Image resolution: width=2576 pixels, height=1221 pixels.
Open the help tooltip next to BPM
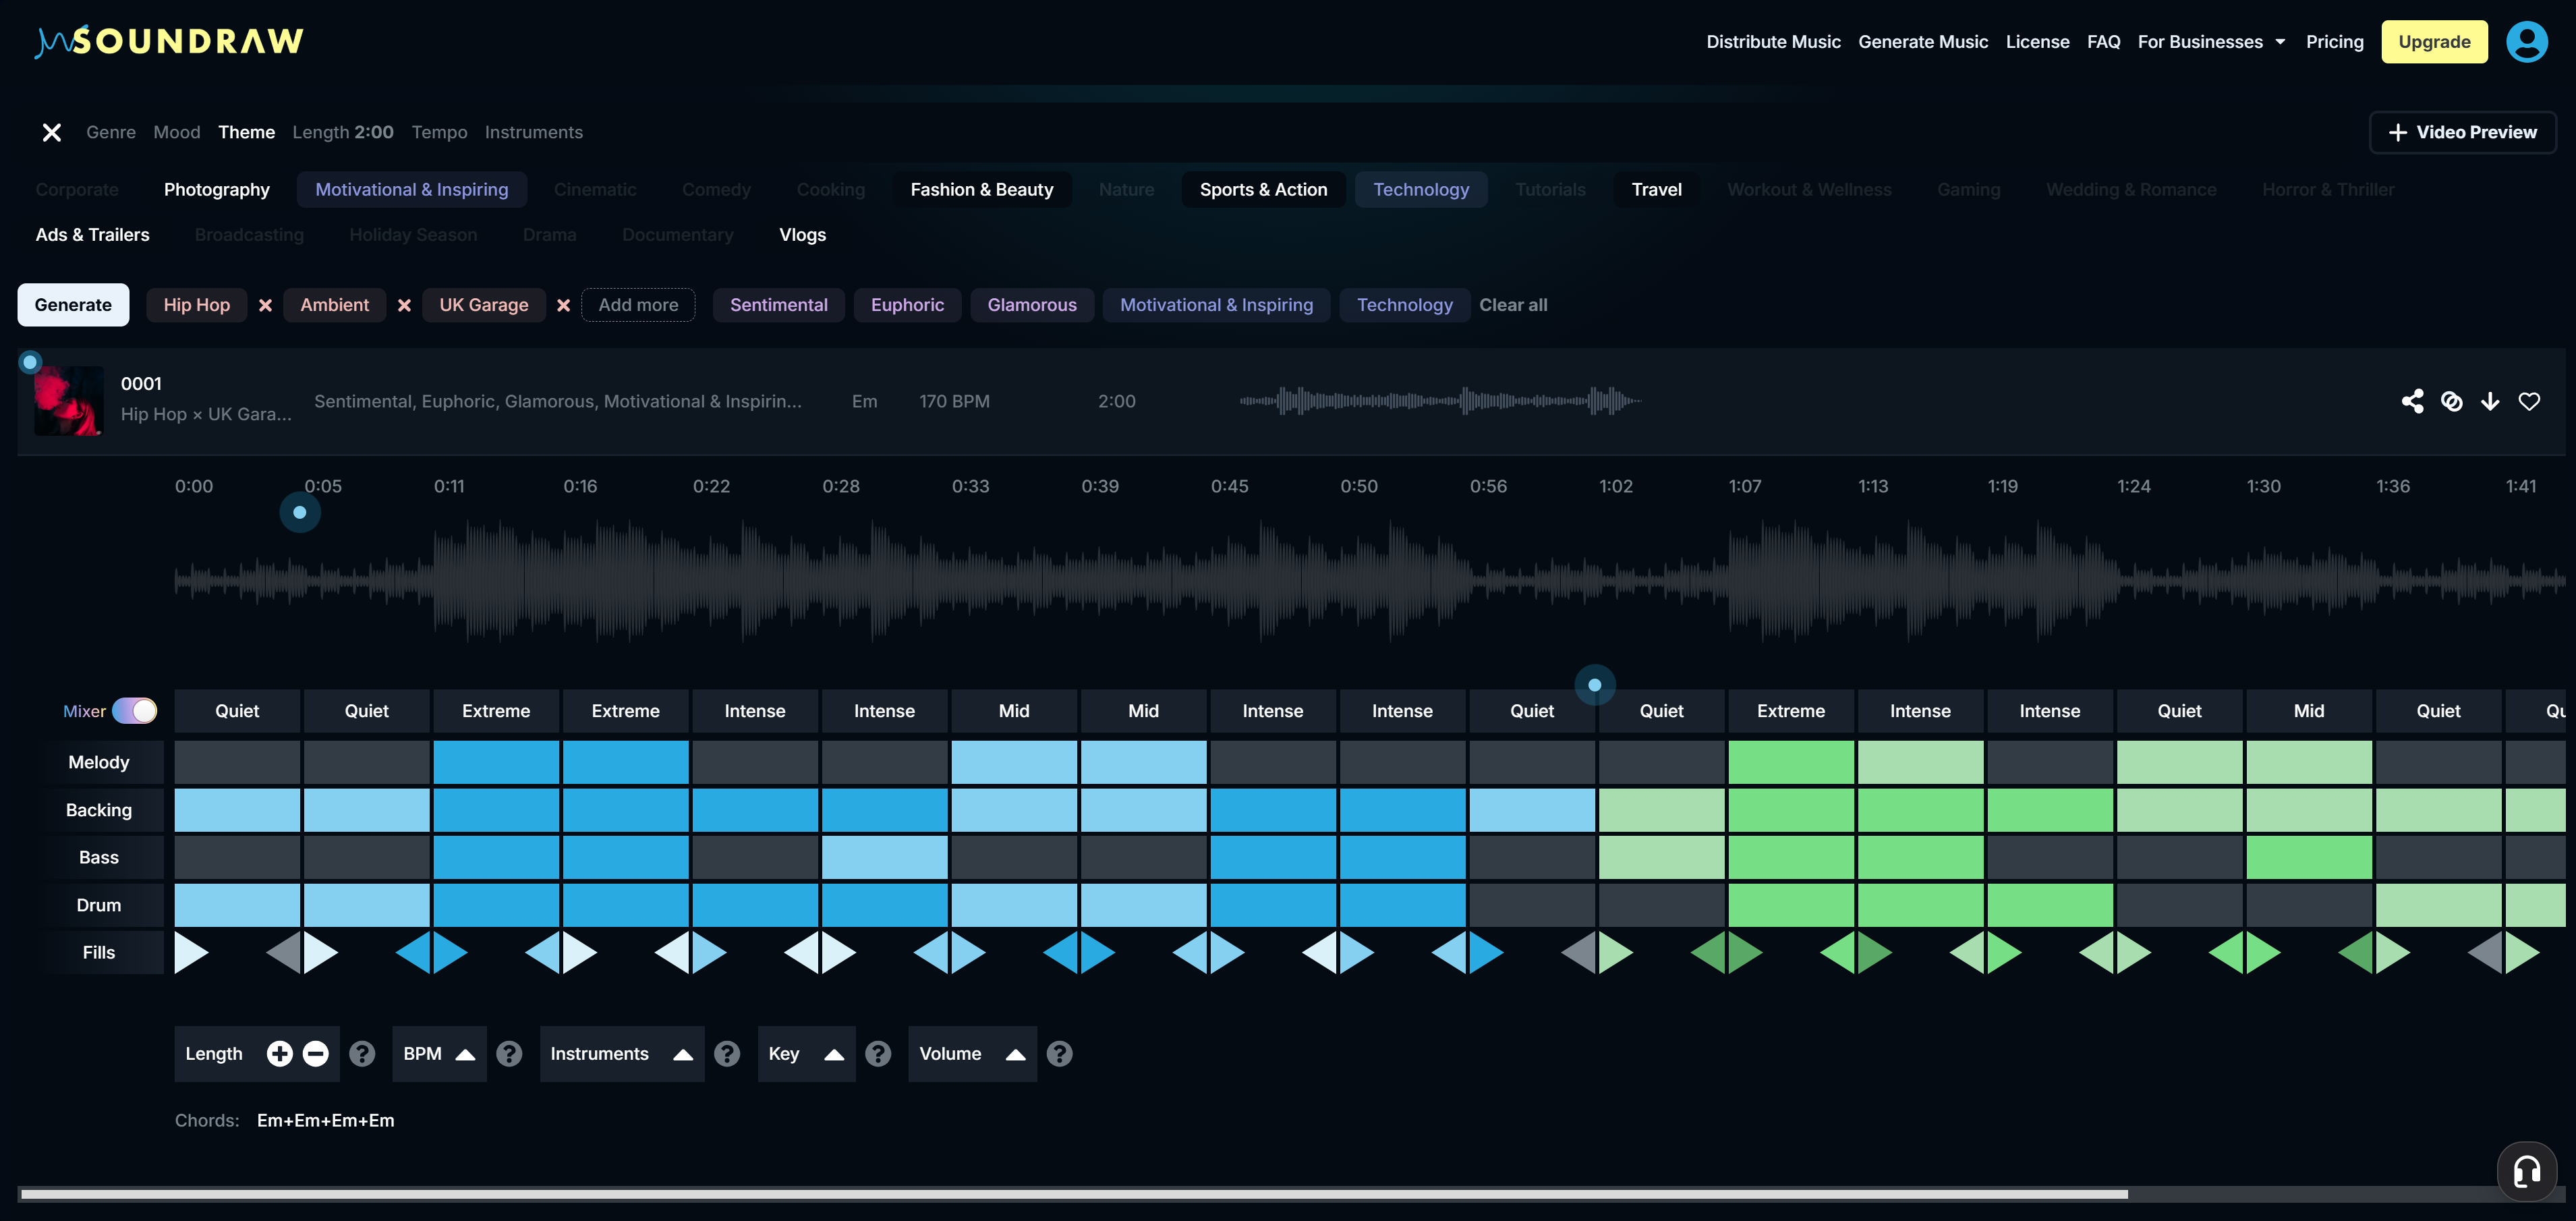(510, 1053)
